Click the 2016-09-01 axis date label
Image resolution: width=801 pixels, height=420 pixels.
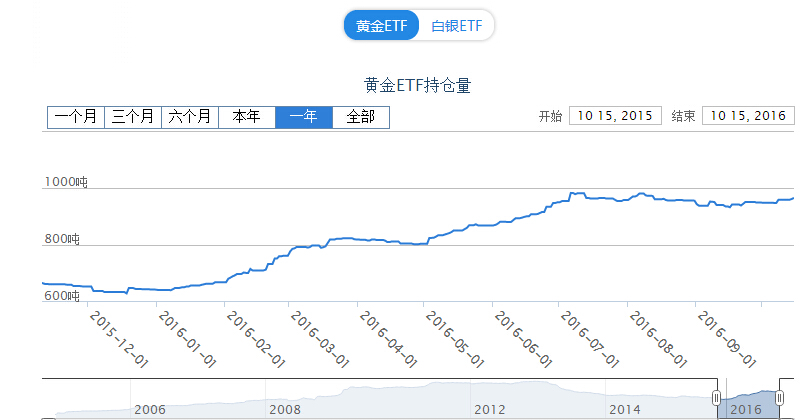point(726,340)
